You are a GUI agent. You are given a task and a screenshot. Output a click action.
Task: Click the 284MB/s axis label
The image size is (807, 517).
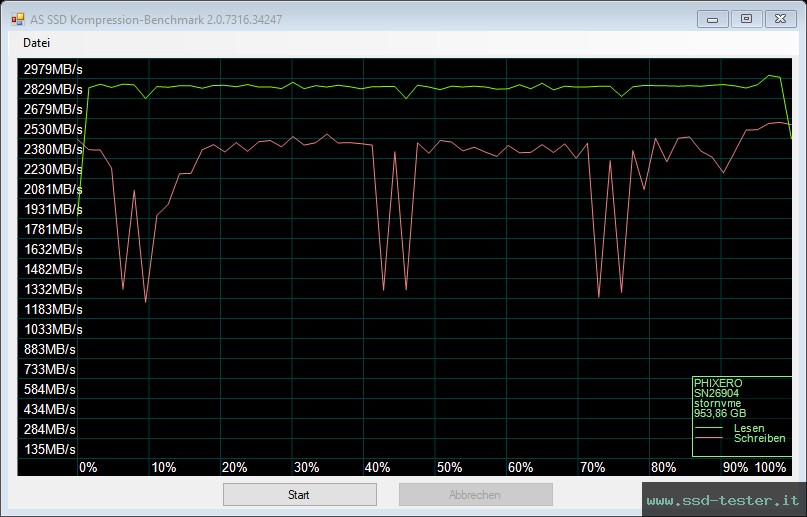click(49, 429)
